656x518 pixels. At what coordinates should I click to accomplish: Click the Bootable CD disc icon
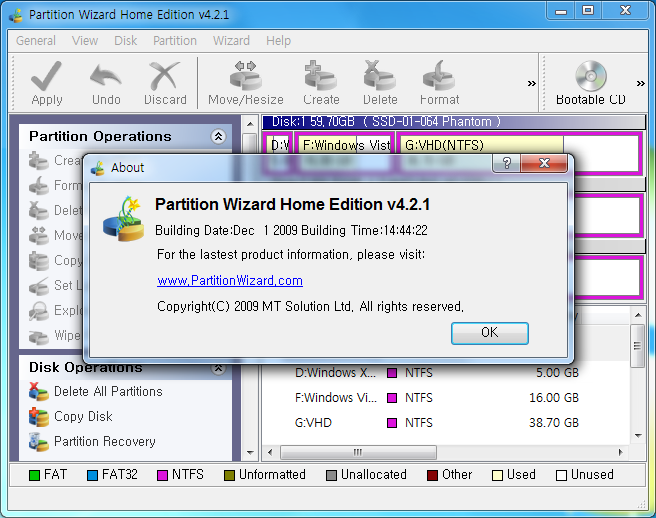[x=591, y=76]
